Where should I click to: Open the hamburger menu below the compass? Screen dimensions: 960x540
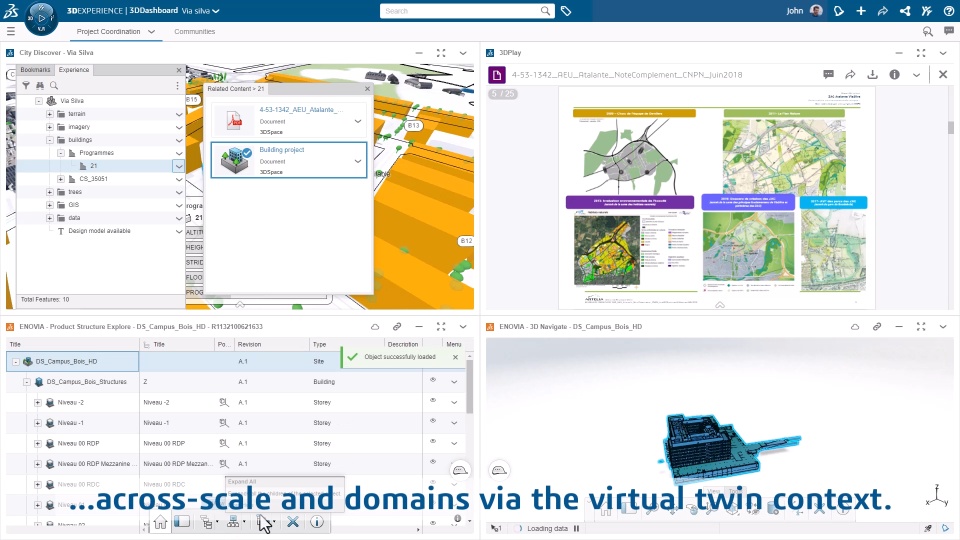[10, 31]
